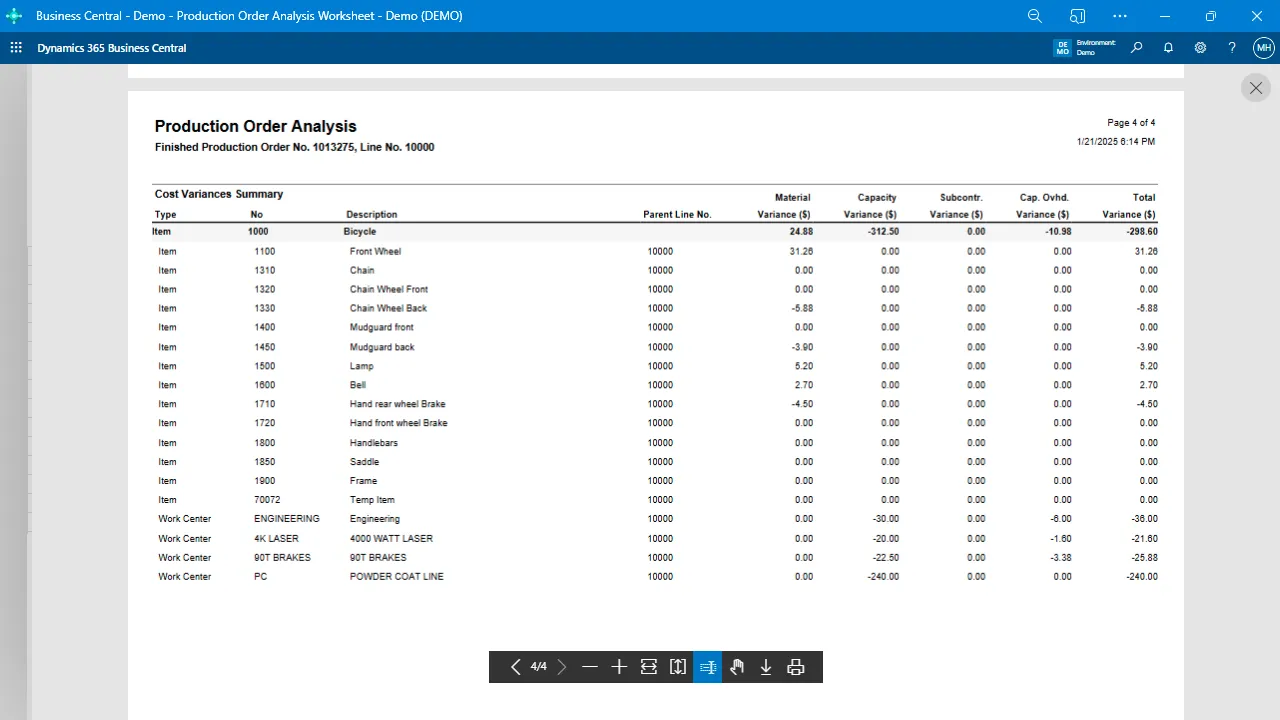Print the Production Order Analysis report
Screen dimensions: 1280x720
pos(796,667)
